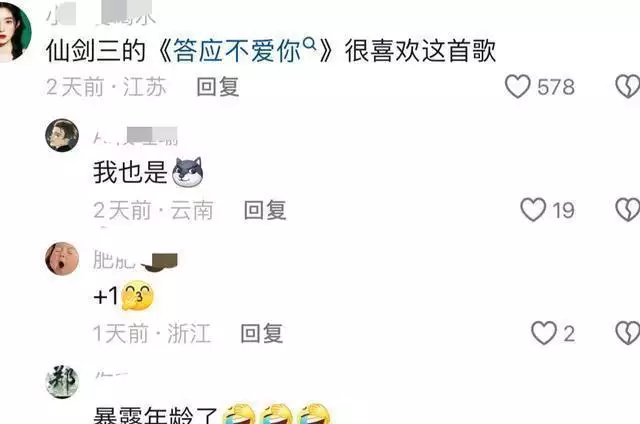The width and height of the screenshot is (640, 424).
Task: Click the 578 like count
Action: tap(556, 87)
